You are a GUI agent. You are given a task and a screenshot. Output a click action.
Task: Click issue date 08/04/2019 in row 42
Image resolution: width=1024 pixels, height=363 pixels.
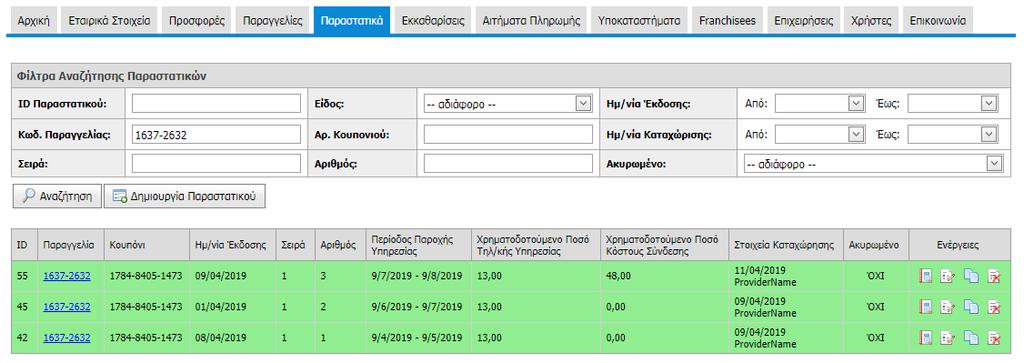[x=221, y=338]
